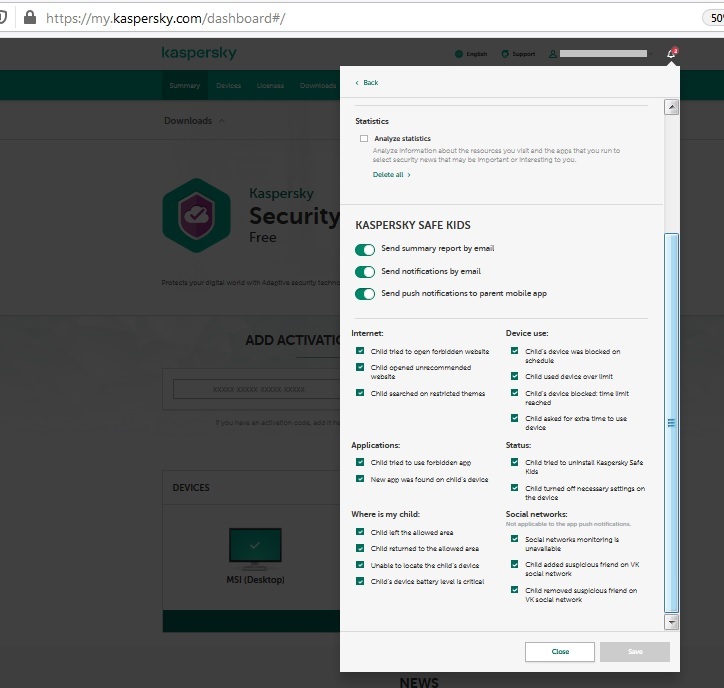
Task: Uncheck Child searched on restricted themes
Action: coord(360,393)
